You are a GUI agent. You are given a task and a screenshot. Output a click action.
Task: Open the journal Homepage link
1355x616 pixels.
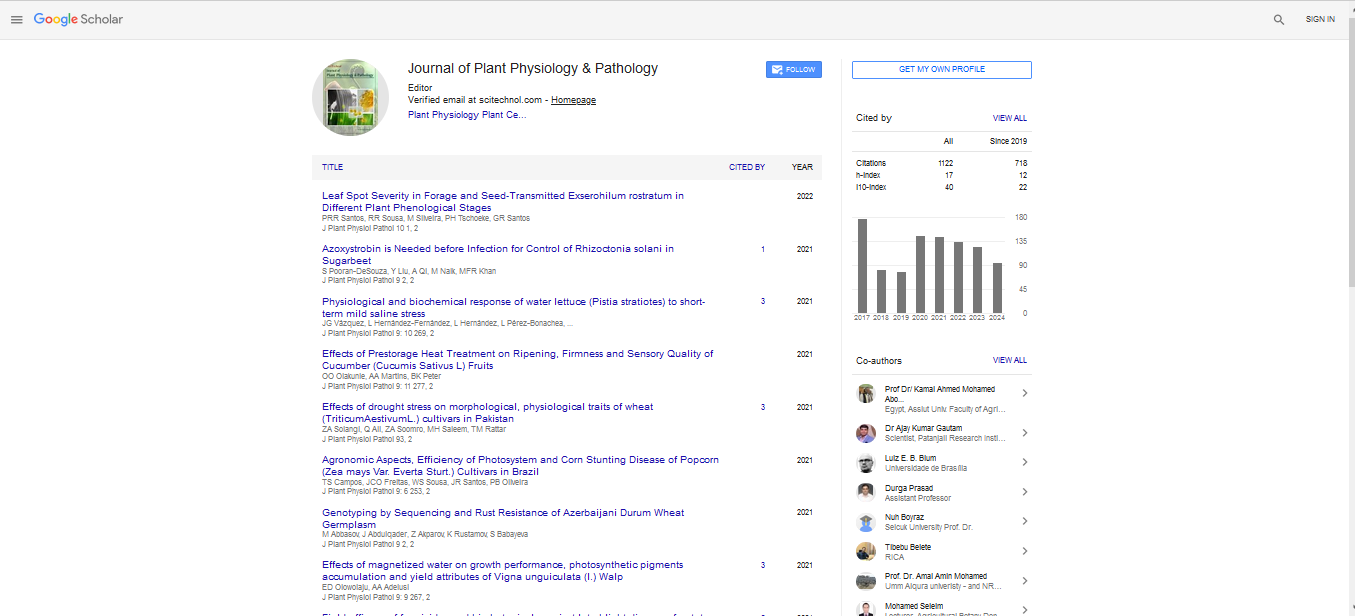click(573, 100)
